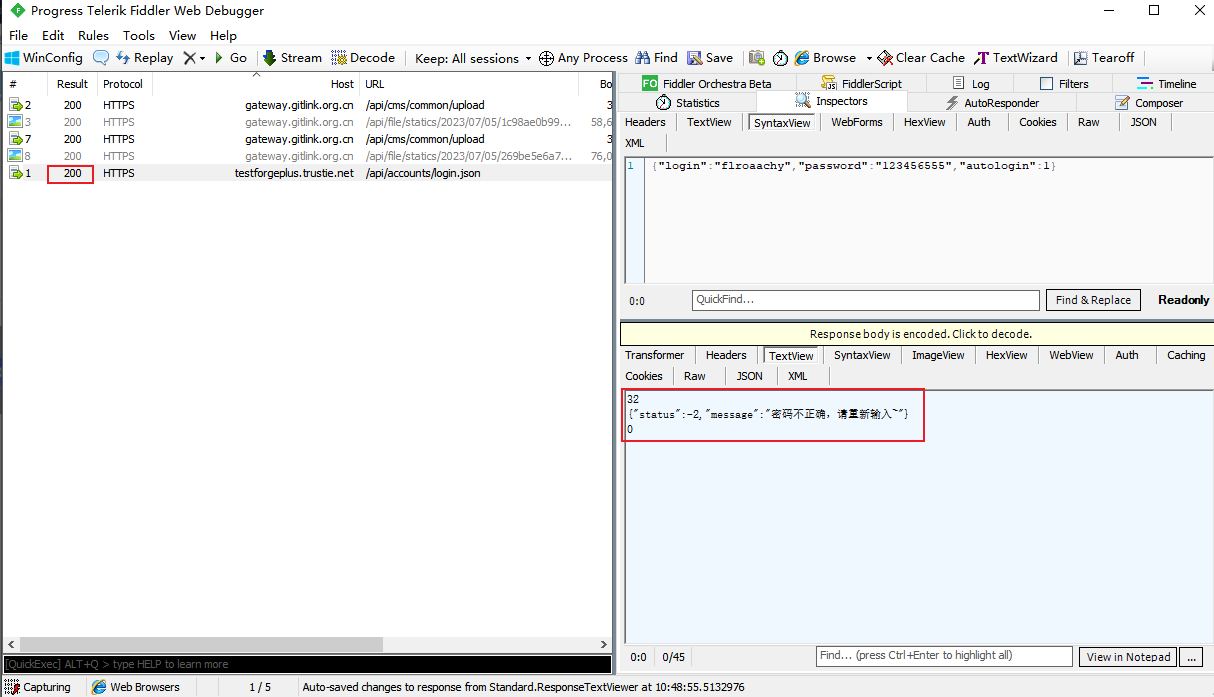Select the request WebForms tab
1214x697 pixels.
click(857, 122)
